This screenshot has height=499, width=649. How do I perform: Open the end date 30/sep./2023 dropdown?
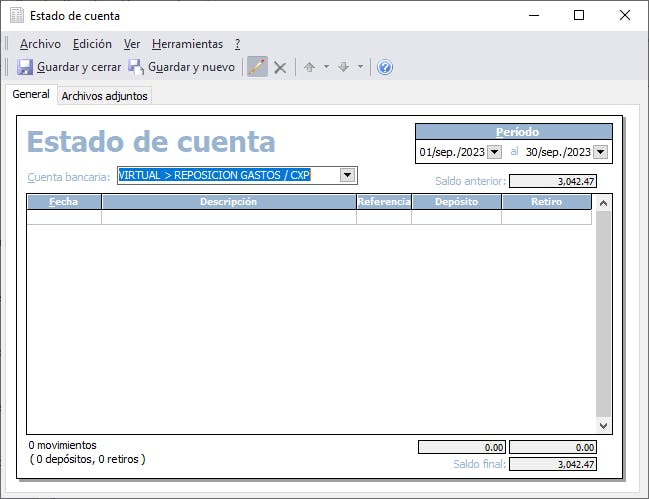[600, 152]
